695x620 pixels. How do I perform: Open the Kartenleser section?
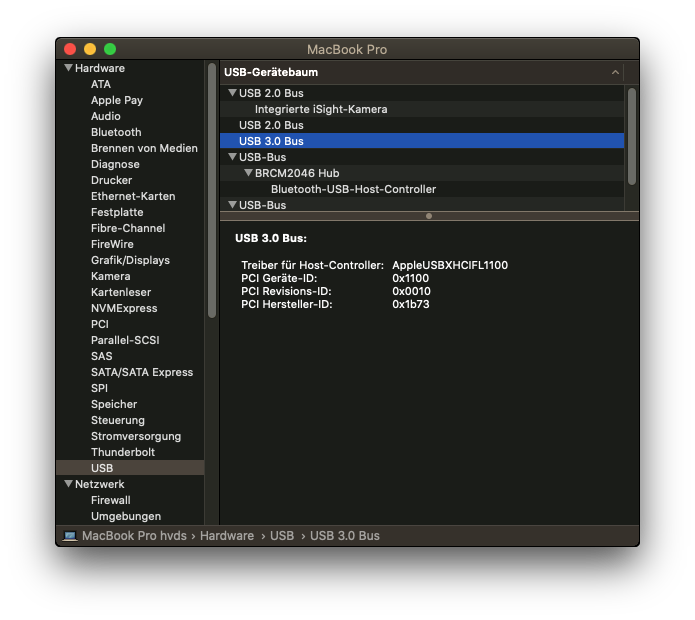coord(121,292)
